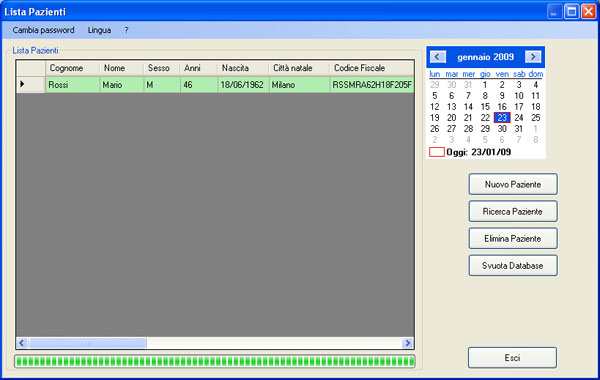Select grayed day 8 of next month

[536, 140]
